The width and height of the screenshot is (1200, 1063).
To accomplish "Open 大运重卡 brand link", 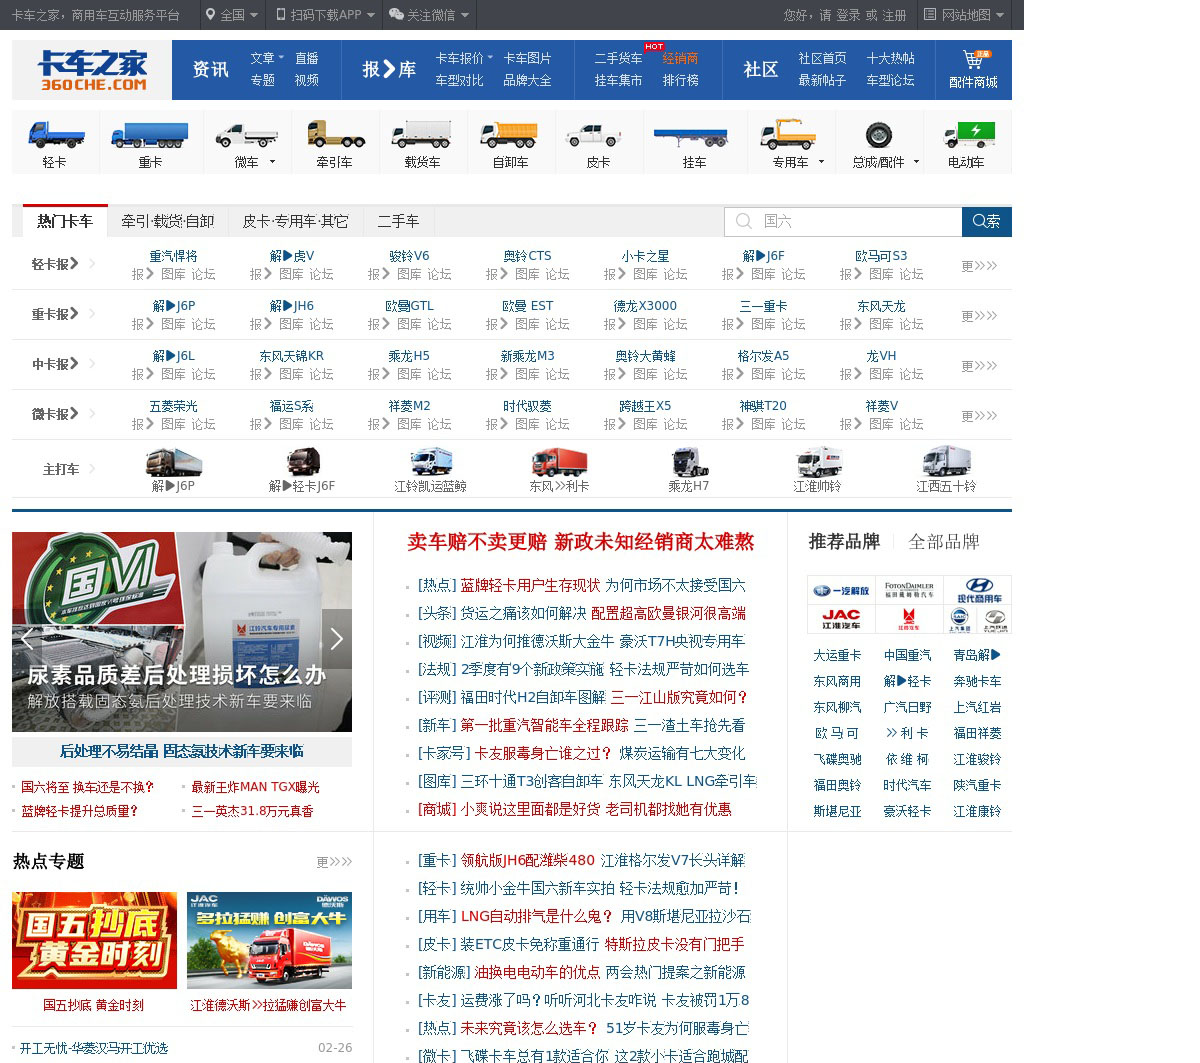I will 837,655.
